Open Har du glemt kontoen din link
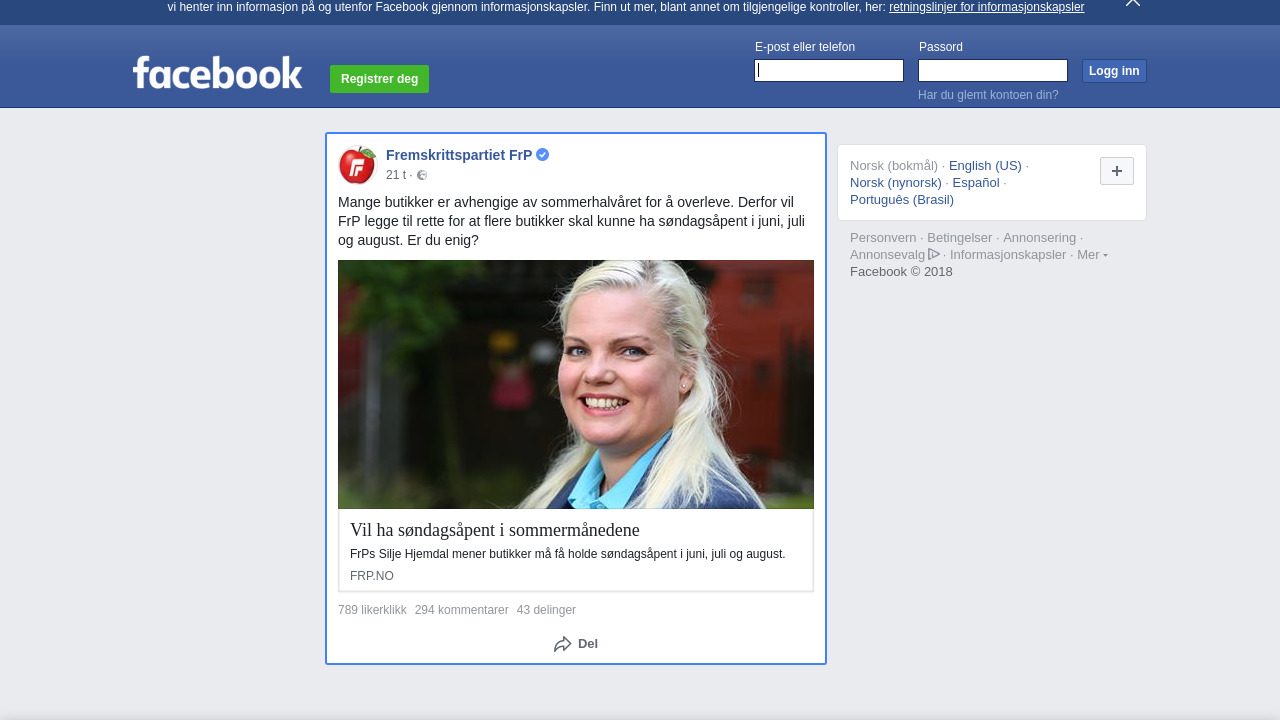The height and width of the screenshot is (720, 1280). [x=988, y=95]
